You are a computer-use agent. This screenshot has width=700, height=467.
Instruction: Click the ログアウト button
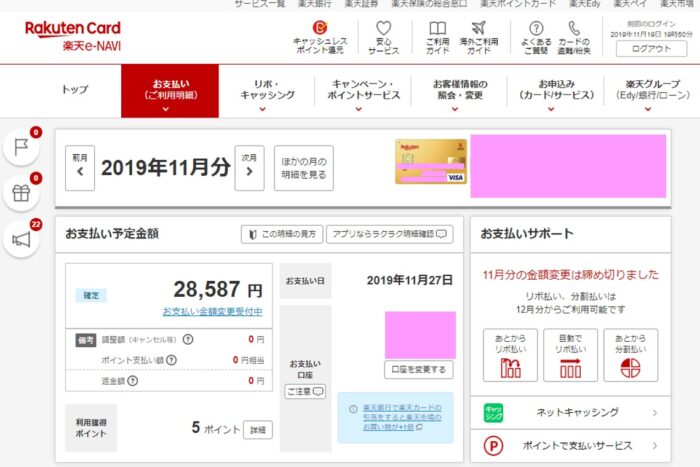pos(651,49)
